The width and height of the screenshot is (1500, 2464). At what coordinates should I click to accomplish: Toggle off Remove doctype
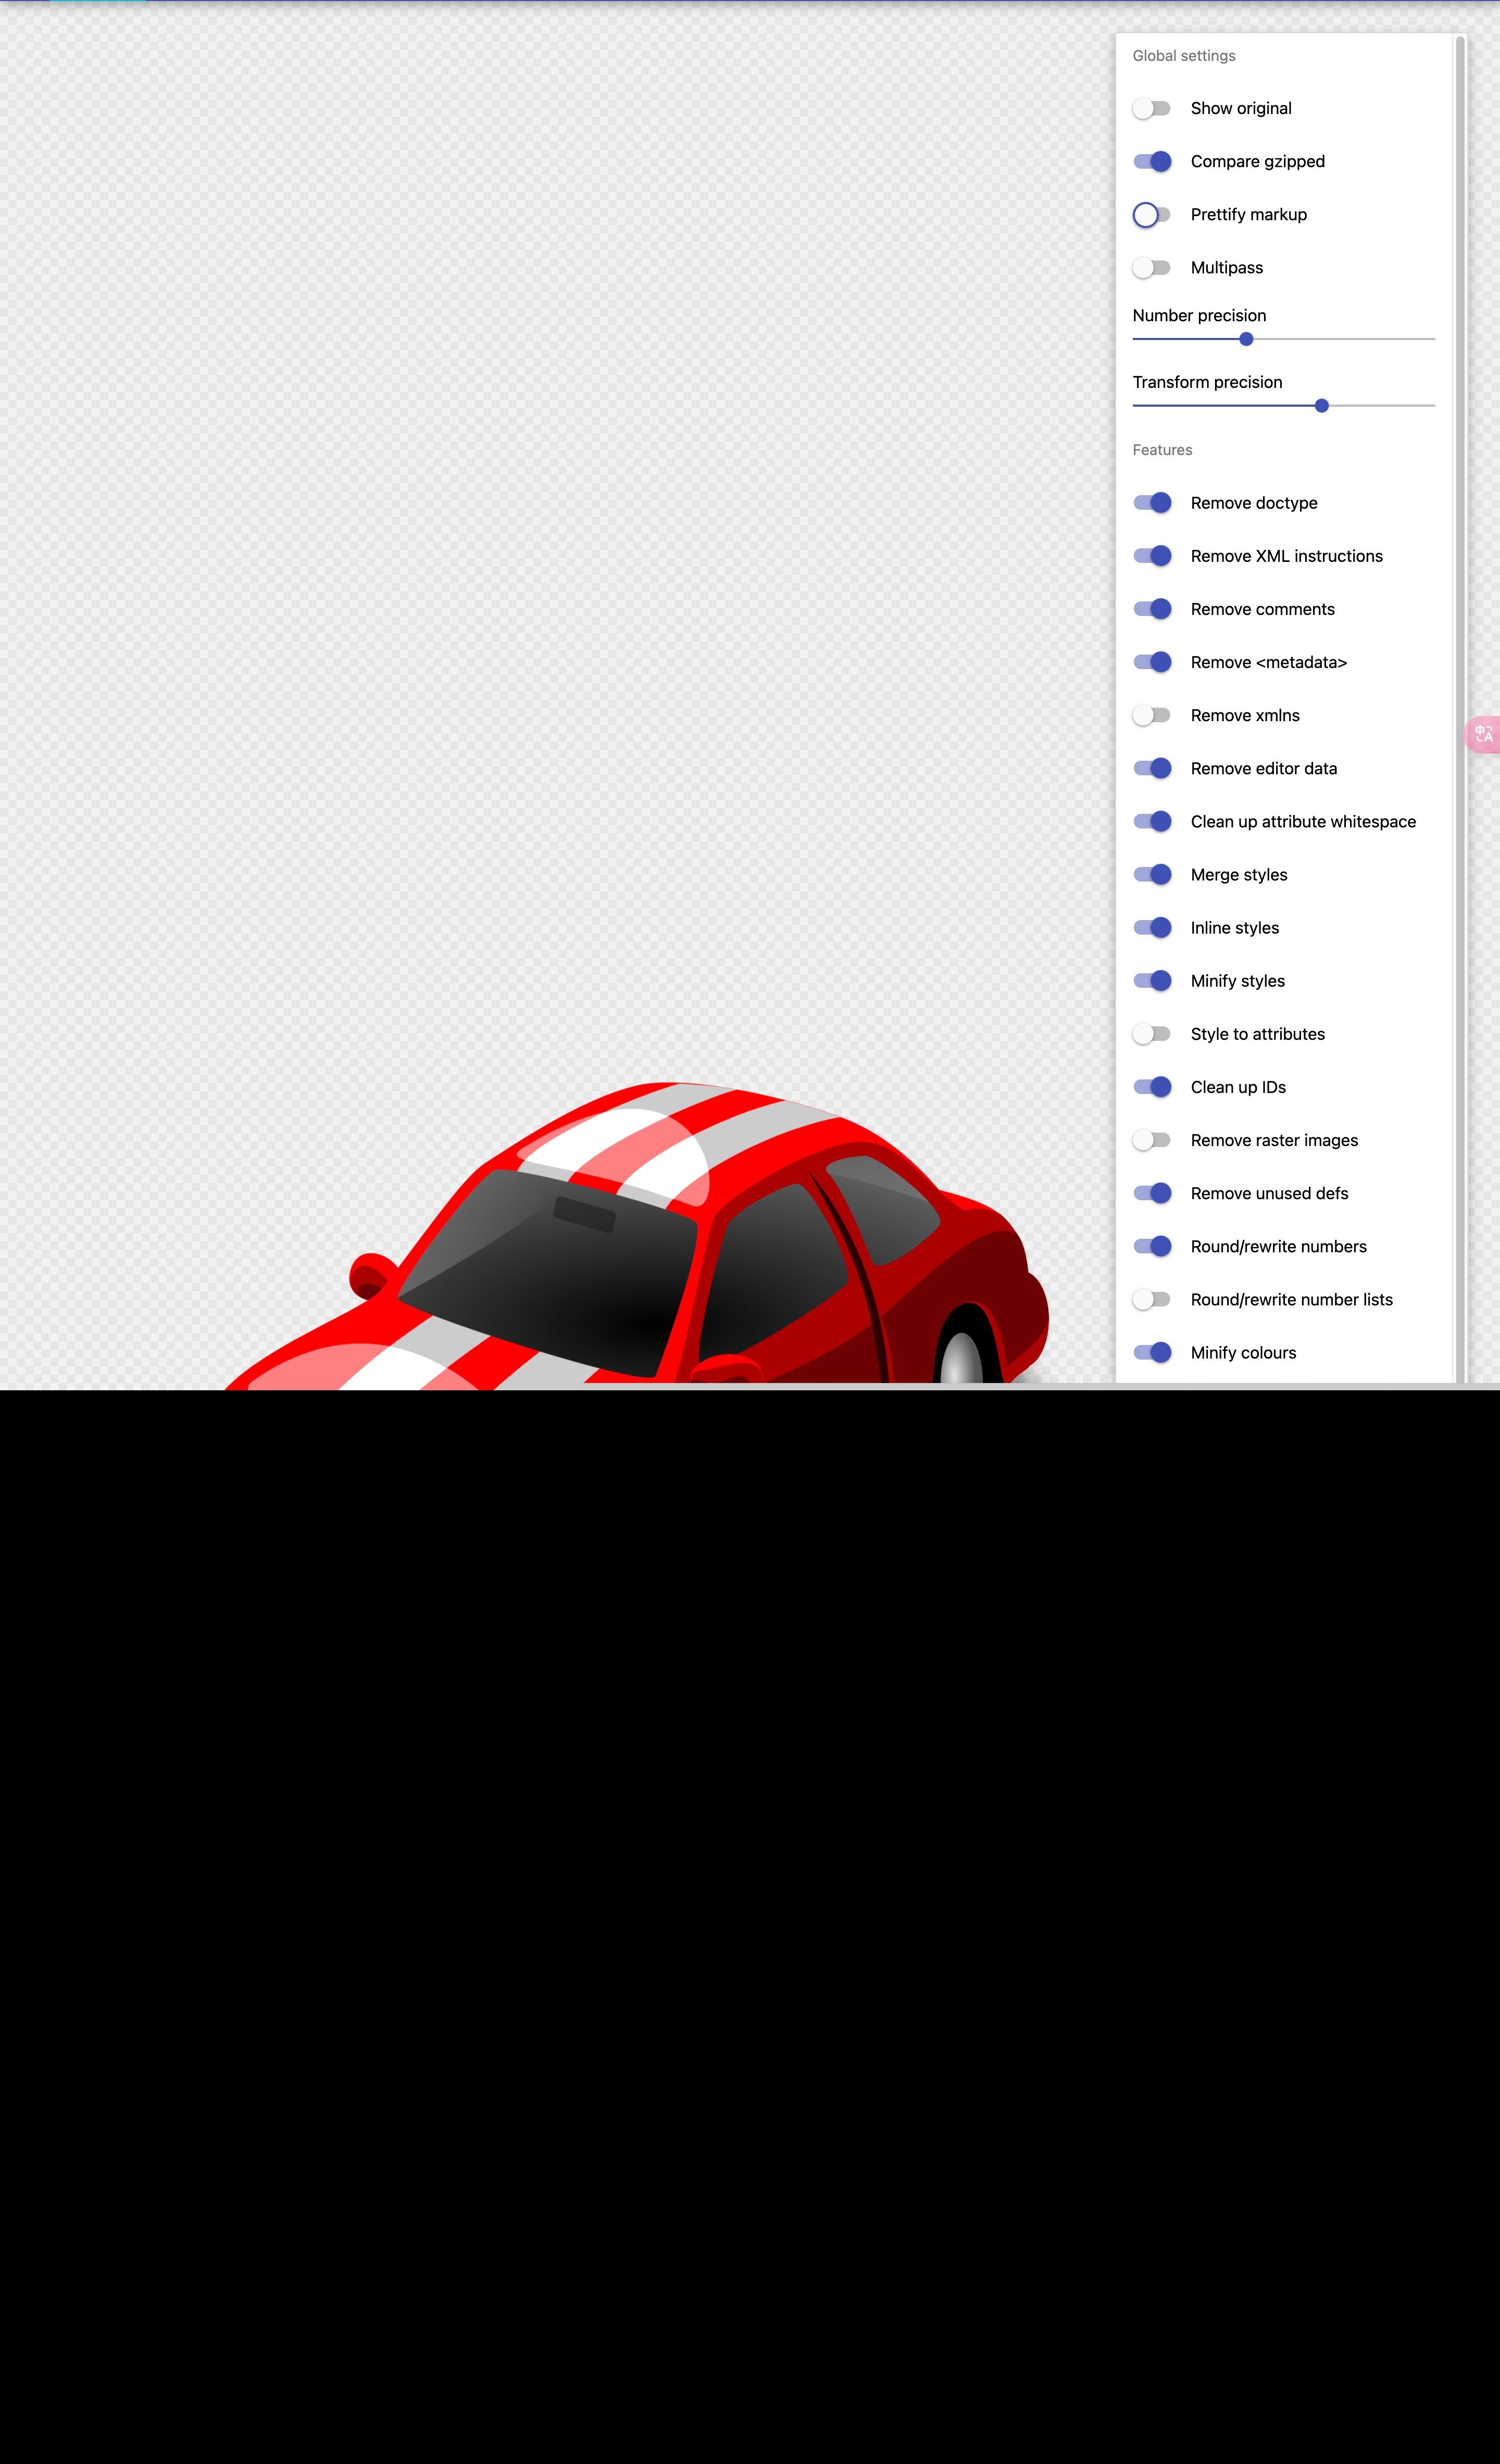click(1151, 503)
